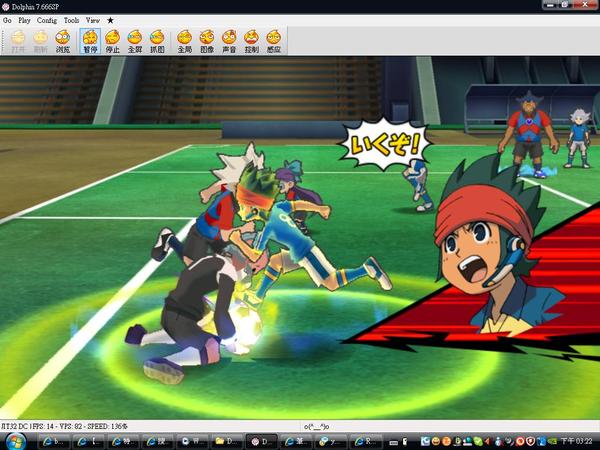
Task: Switch to the Internet Explorer 'R...' taskbar window
Action: (365, 441)
